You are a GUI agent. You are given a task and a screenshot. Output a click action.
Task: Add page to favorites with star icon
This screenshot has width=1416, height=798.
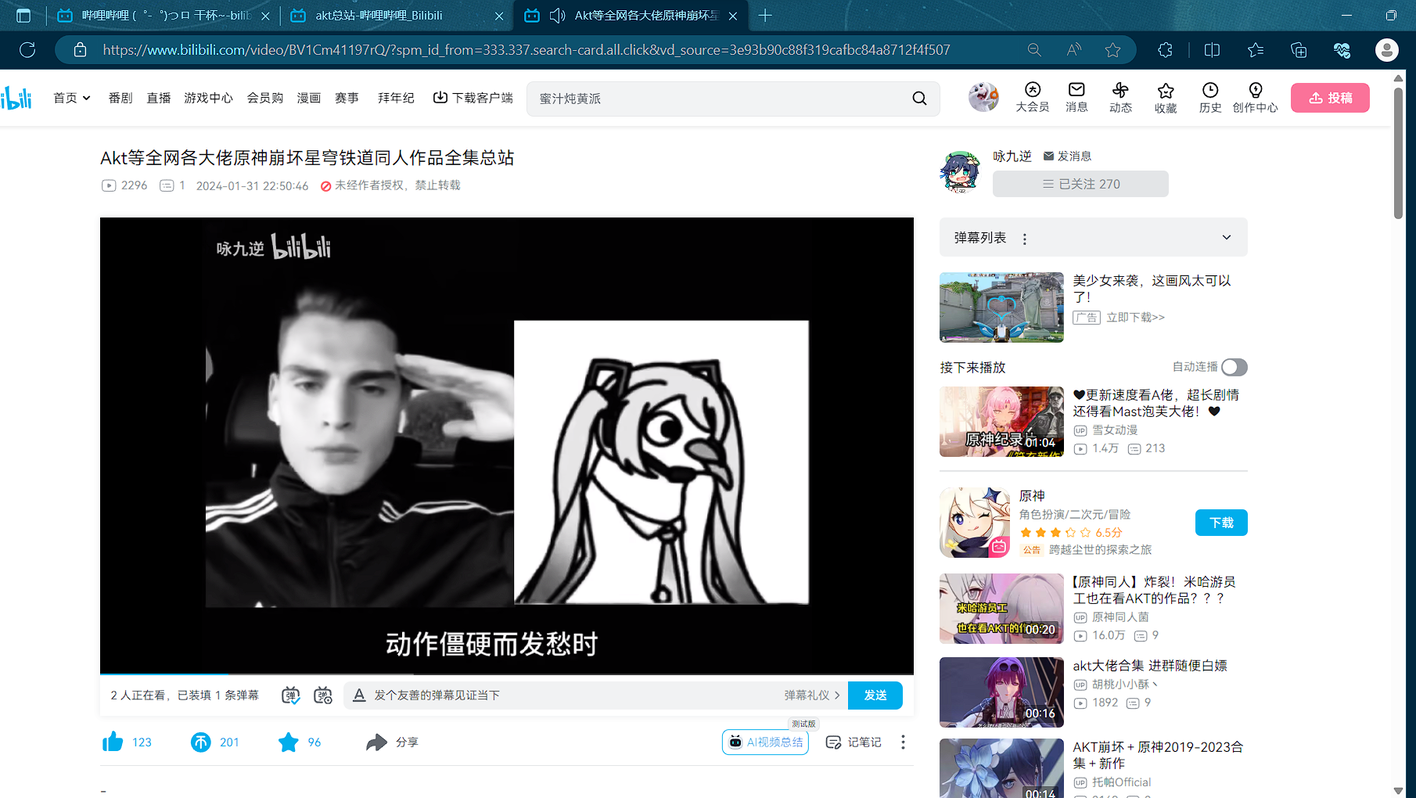(1113, 50)
